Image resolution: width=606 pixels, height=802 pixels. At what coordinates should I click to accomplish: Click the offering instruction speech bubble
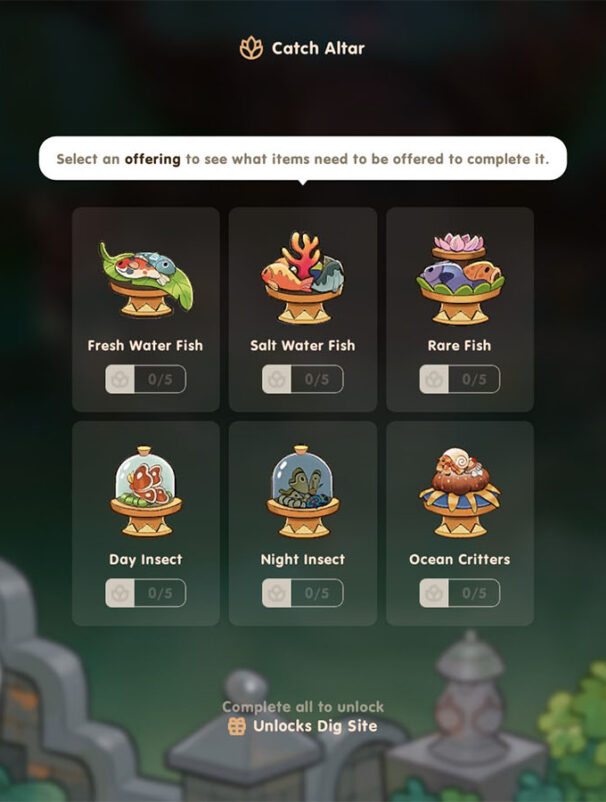(x=303, y=159)
